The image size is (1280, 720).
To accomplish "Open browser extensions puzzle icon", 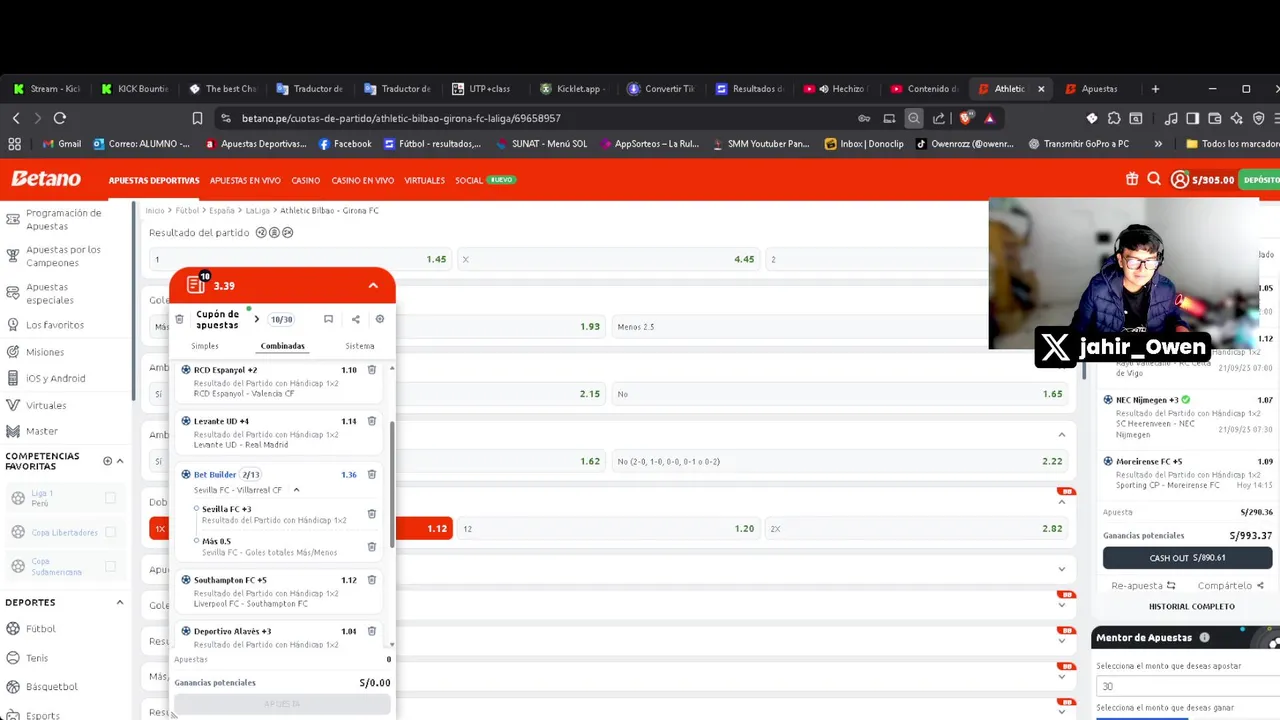I will (x=1114, y=118).
